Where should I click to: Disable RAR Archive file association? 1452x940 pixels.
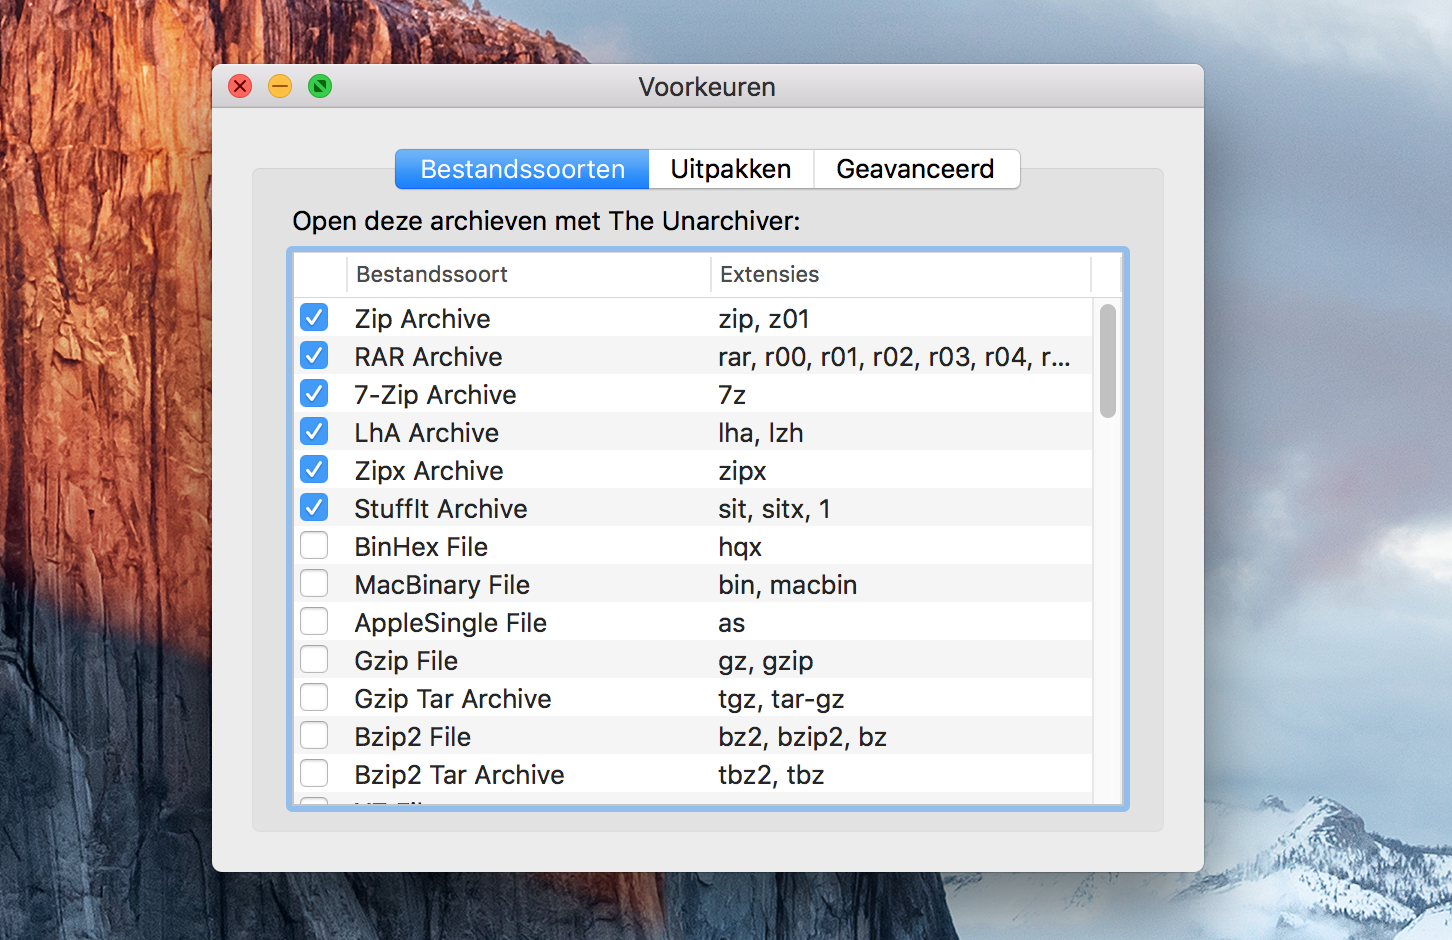pos(314,356)
